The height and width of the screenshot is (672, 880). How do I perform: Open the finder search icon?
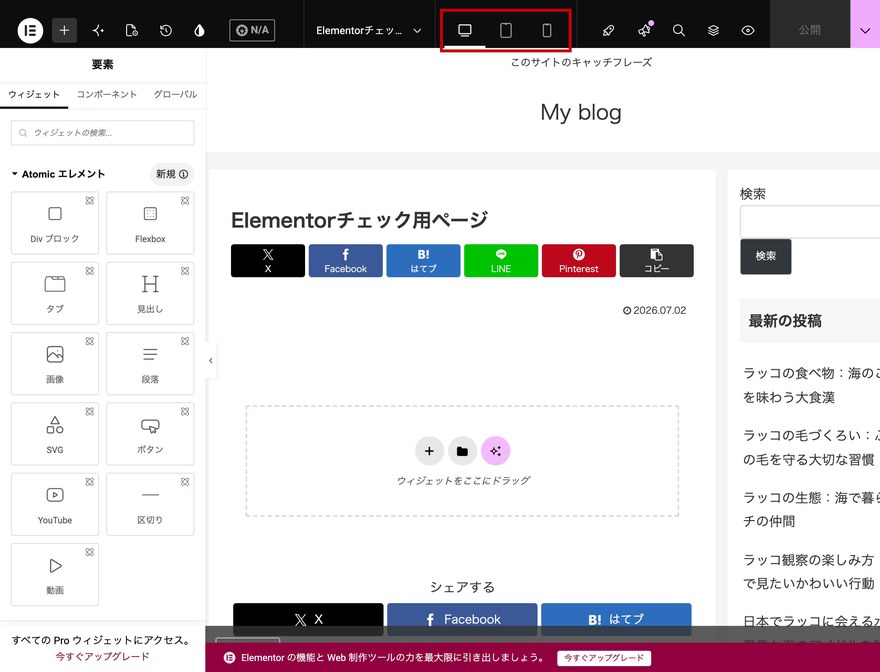[x=679, y=30]
